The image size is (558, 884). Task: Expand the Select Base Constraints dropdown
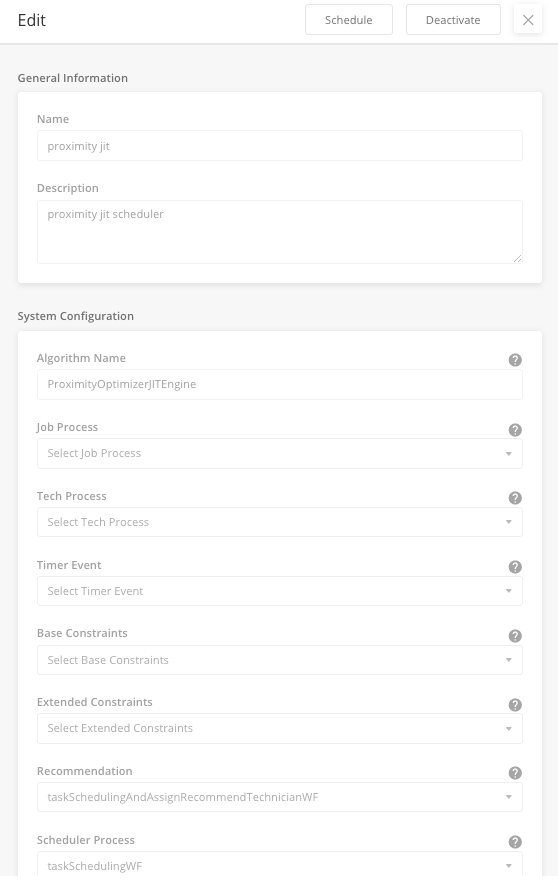tap(280, 660)
